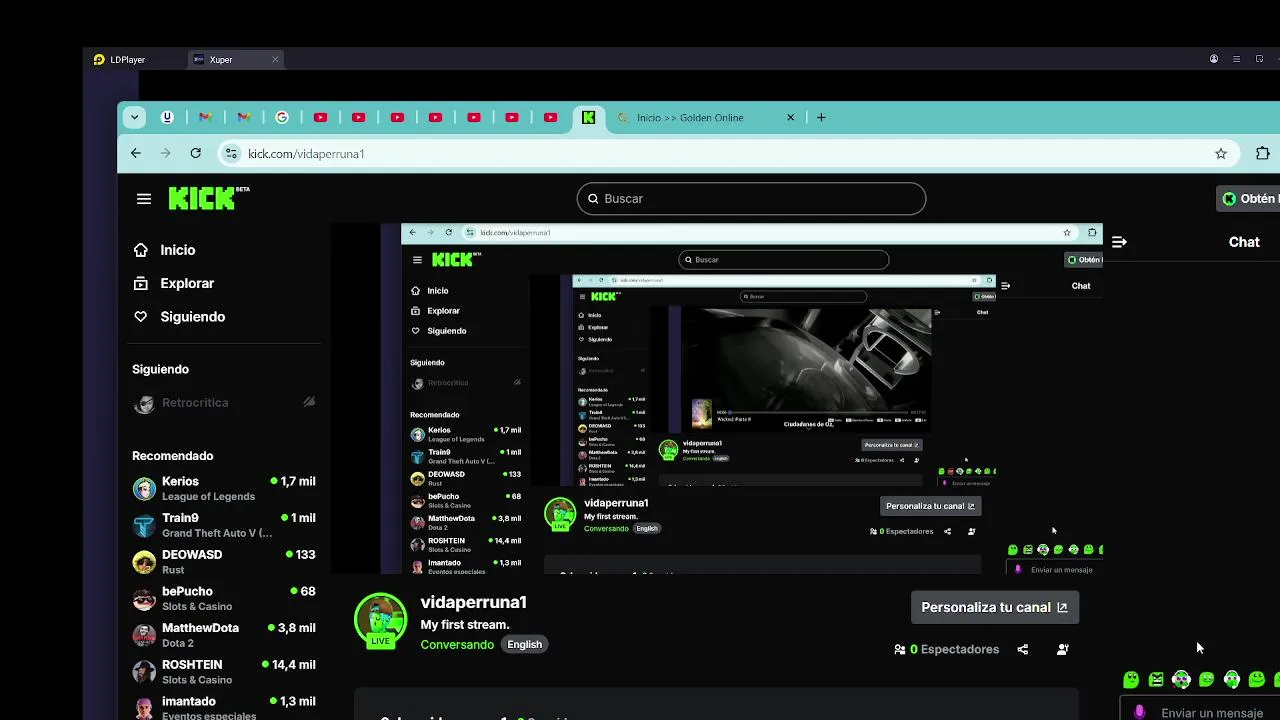Open the browser extensions puzzle icon
The height and width of the screenshot is (720, 1280).
click(1262, 154)
